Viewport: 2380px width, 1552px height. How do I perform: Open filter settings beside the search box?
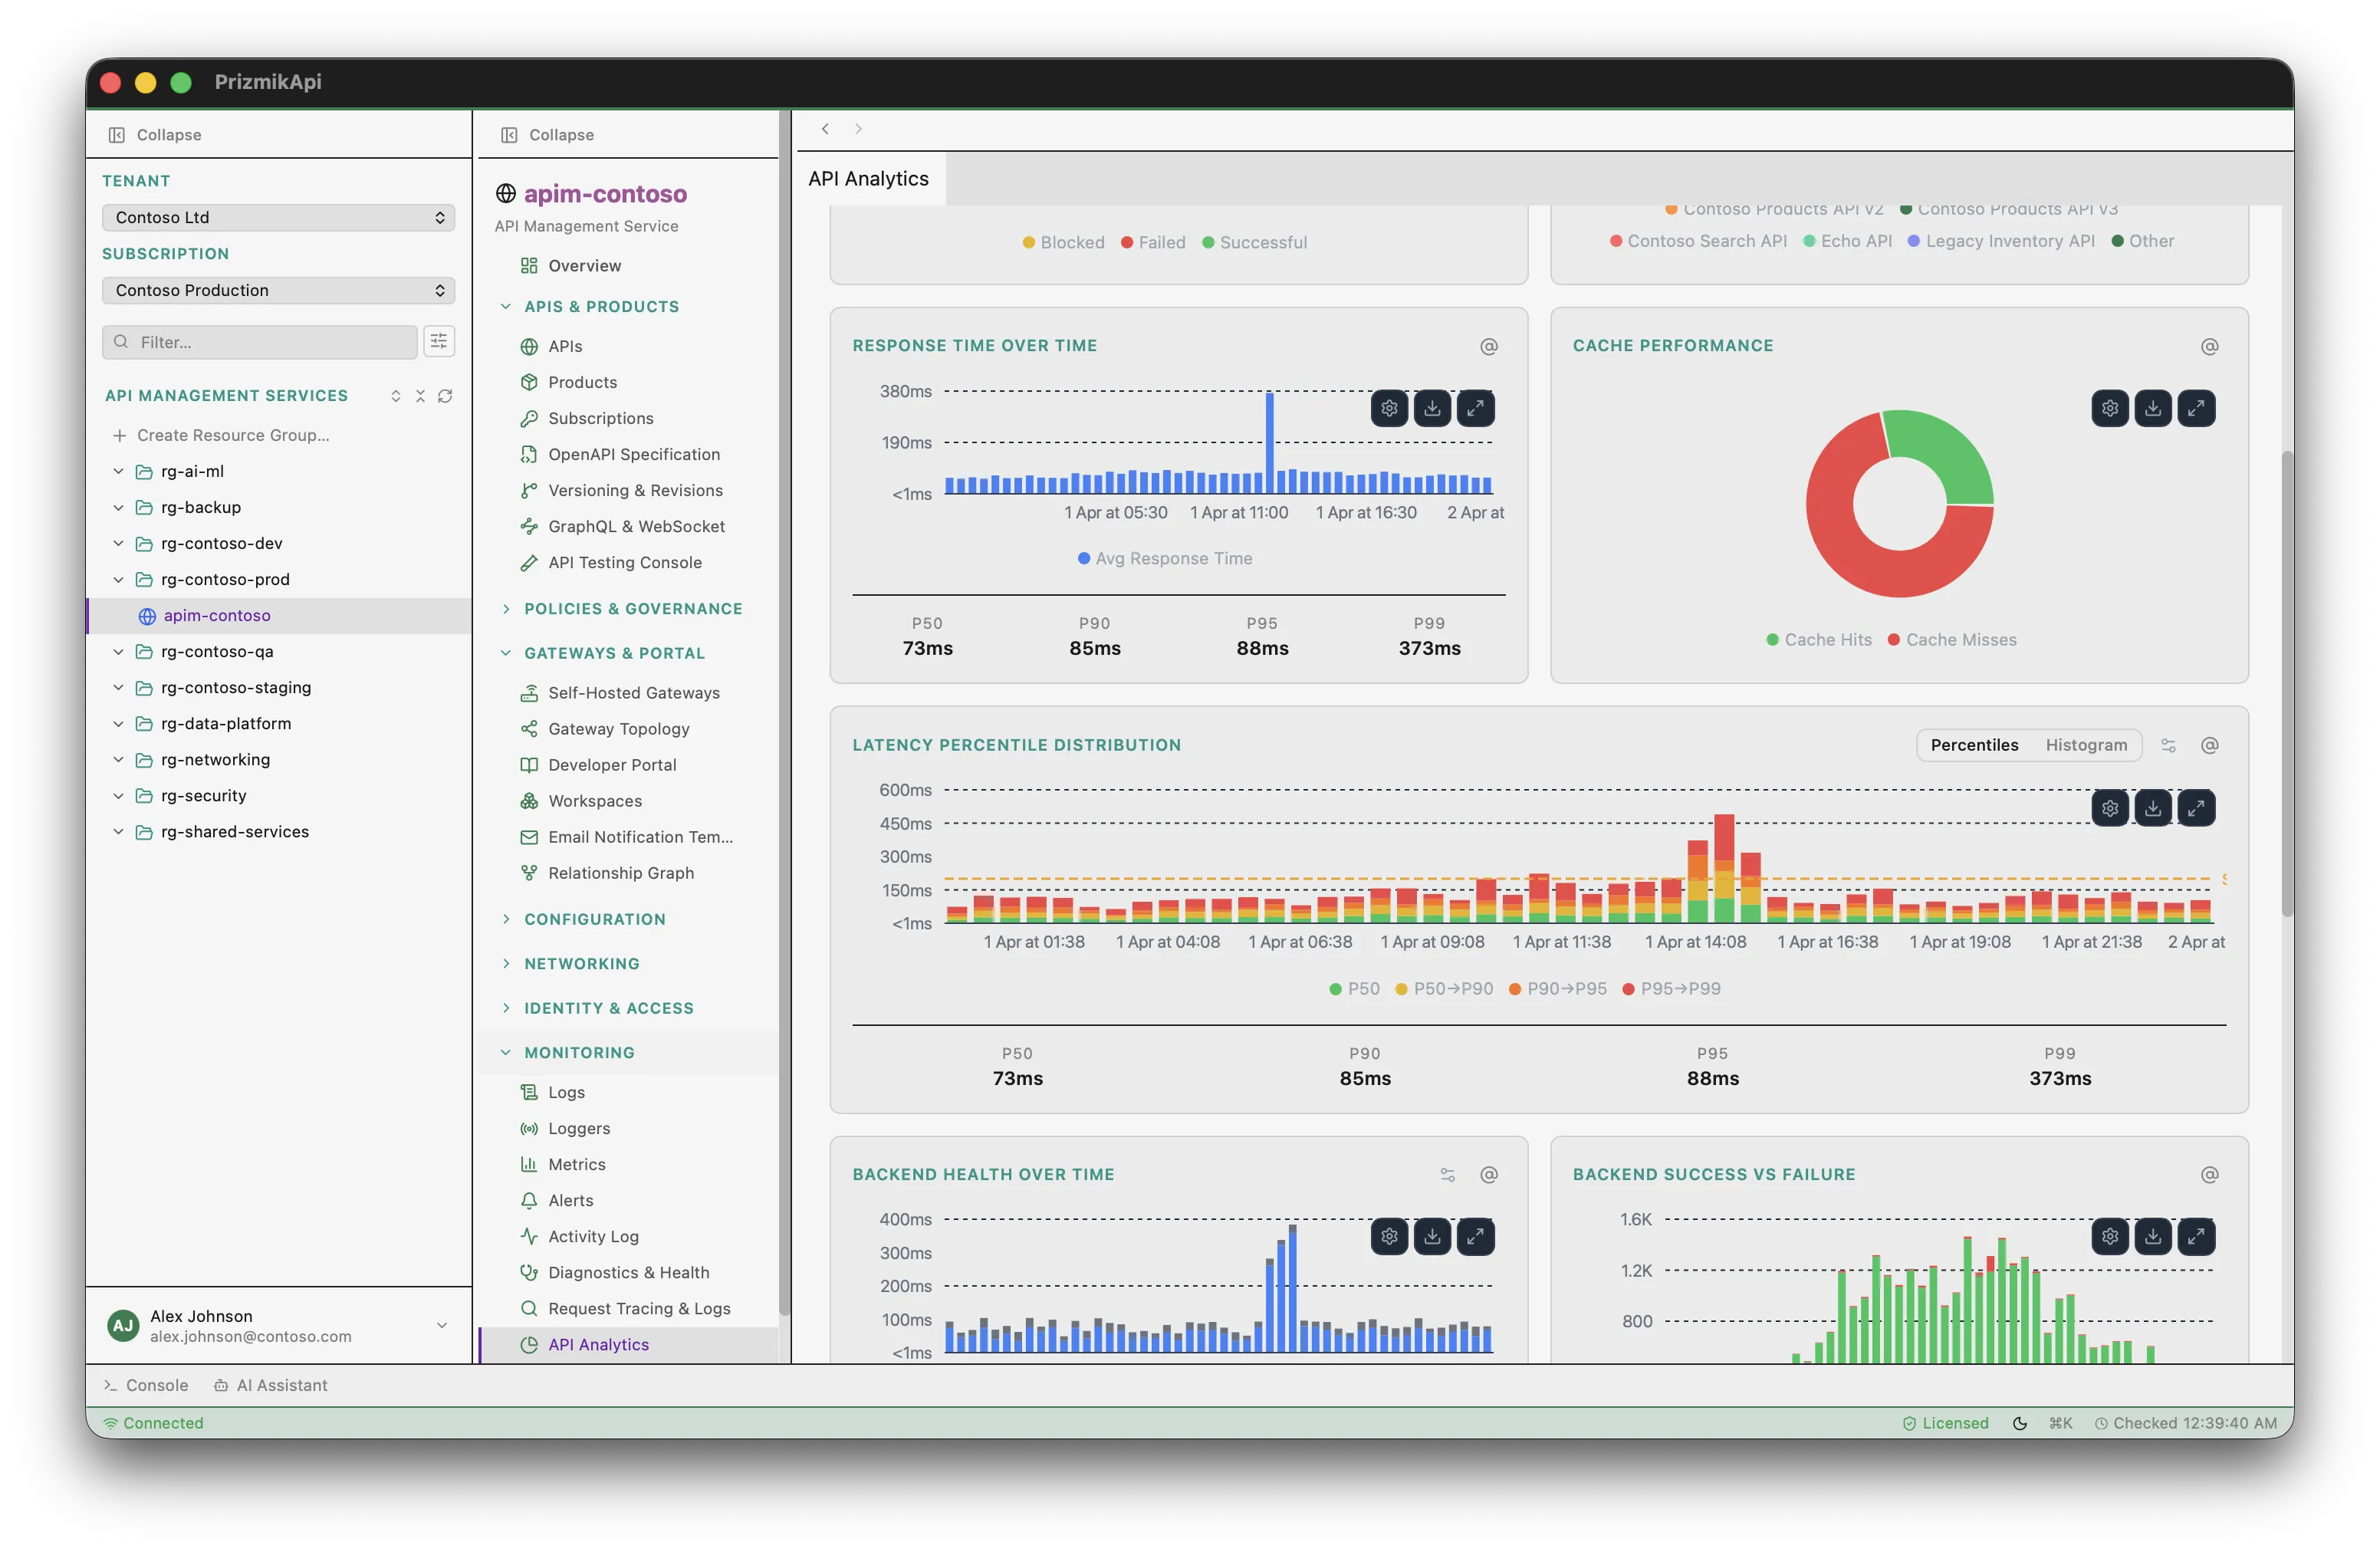pyautogui.click(x=439, y=341)
